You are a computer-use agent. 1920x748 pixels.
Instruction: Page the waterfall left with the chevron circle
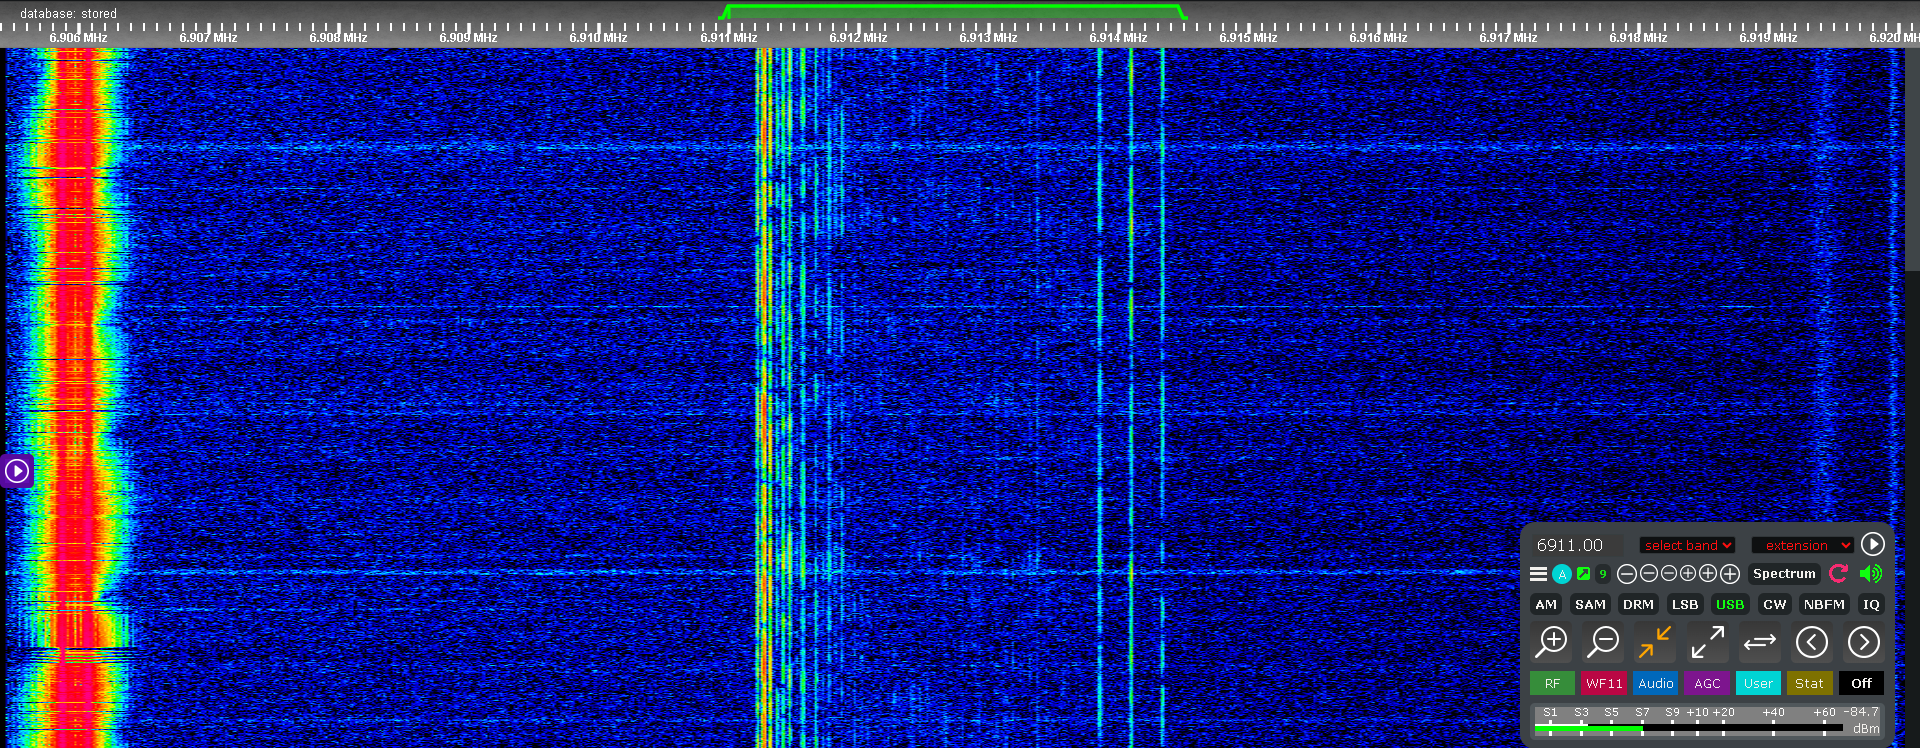pos(1812,642)
